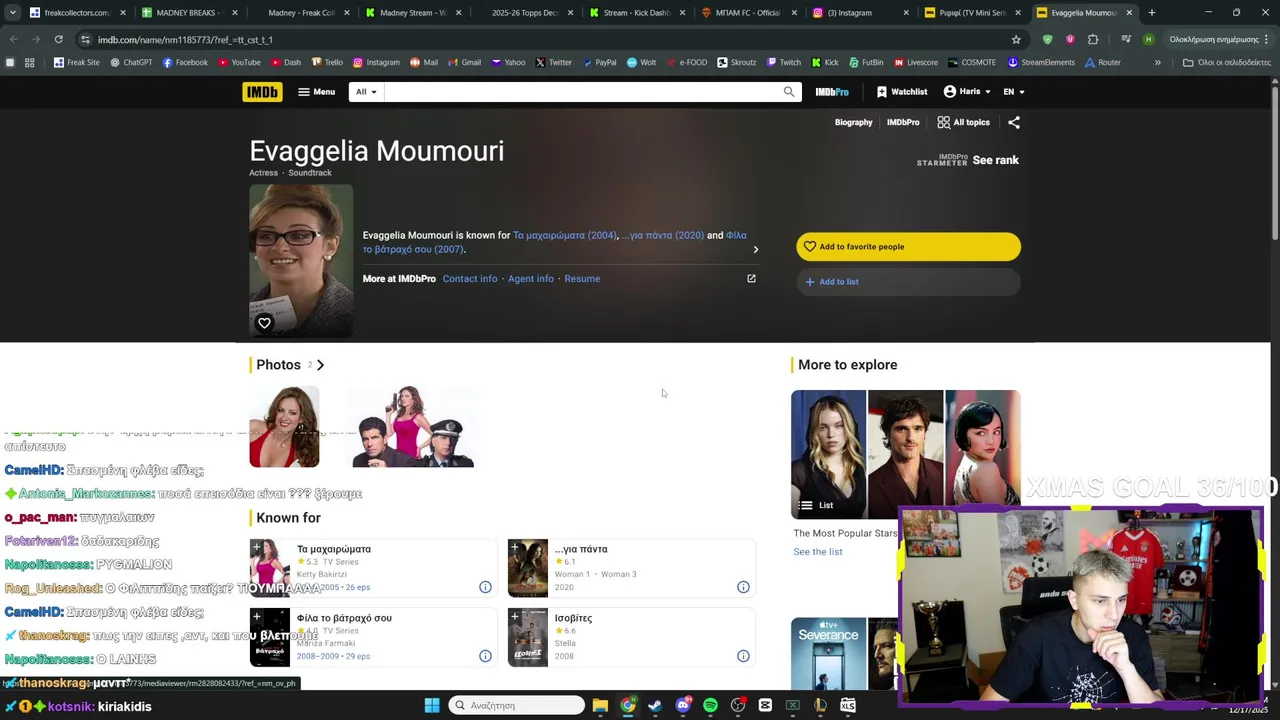The height and width of the screenshot is (720, 1280).
Task: Open Steam from the taskbar
Action: click(655, 705)
